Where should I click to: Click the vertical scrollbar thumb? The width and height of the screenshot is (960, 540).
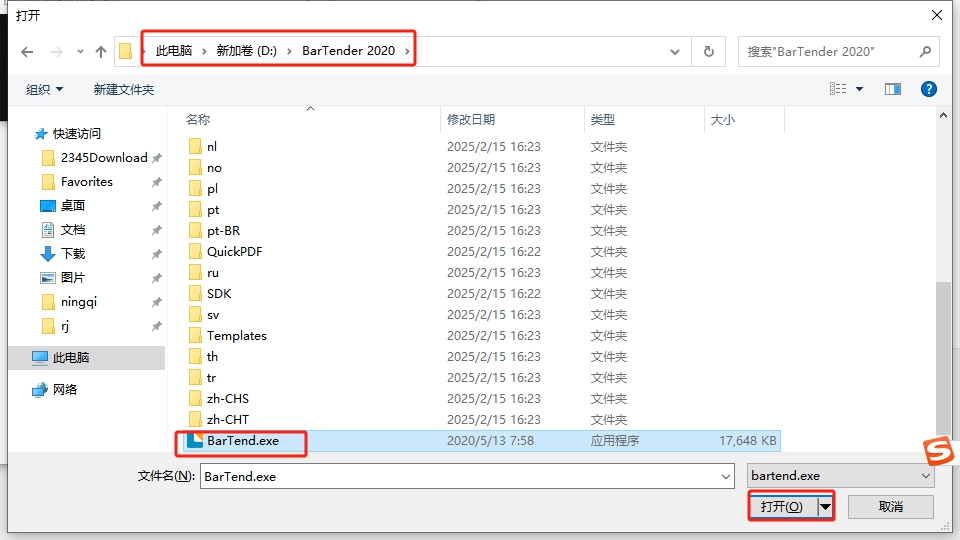click(x=943, y=358)
